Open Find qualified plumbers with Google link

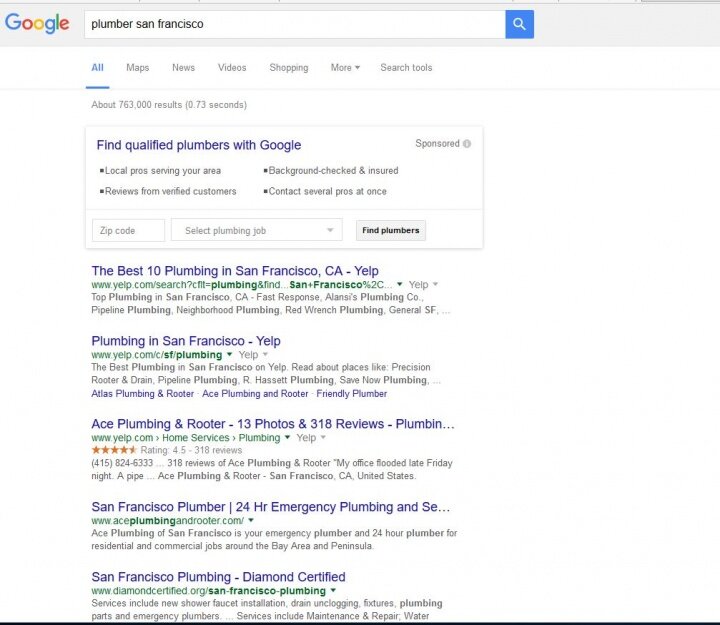pos(199,145)
